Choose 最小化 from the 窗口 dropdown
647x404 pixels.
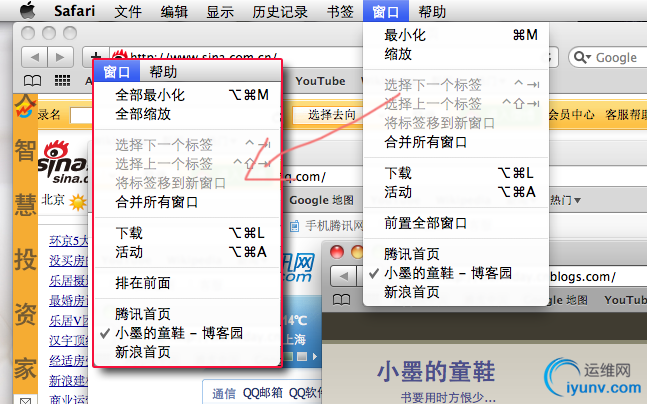[456, 35]
